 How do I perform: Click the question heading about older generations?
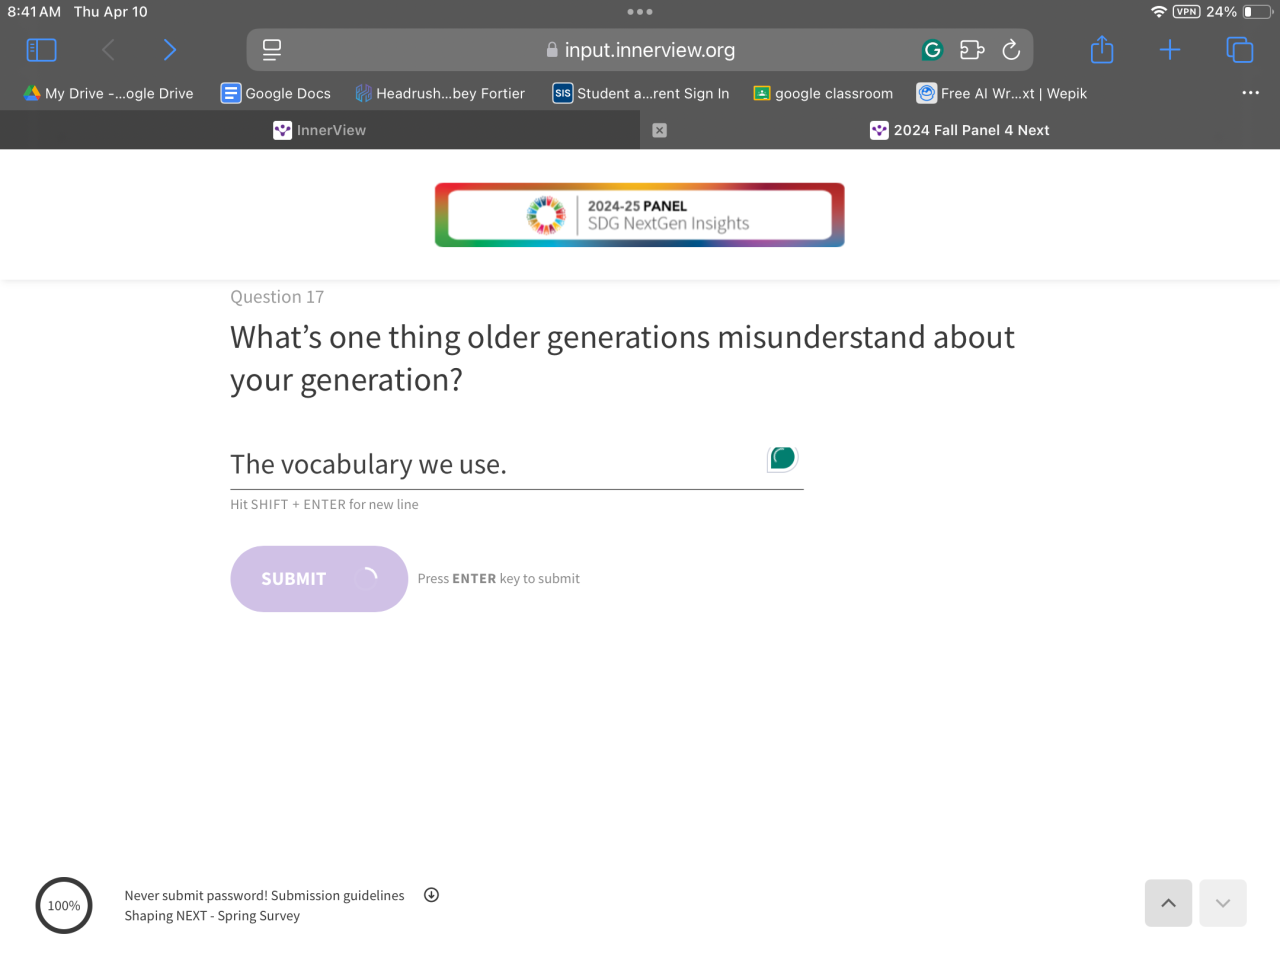click(x=622, y=359)
